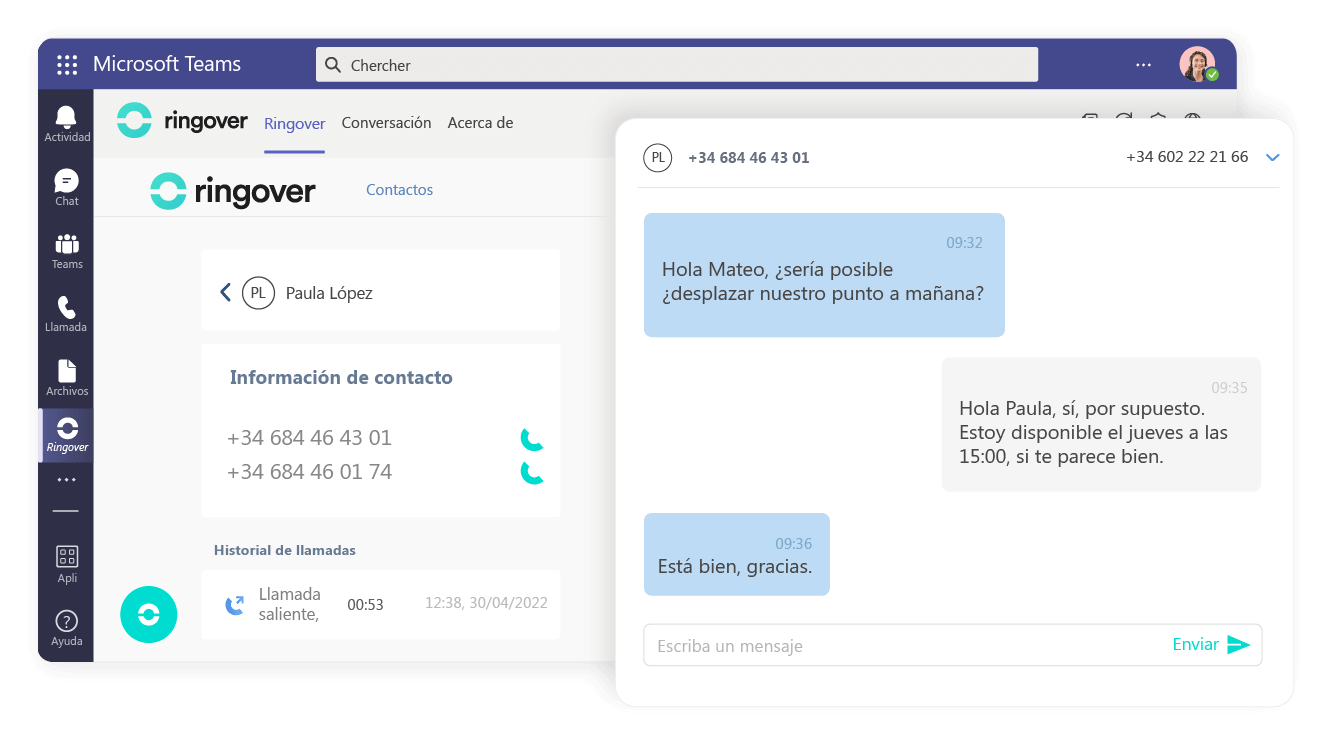
Task: Click the teal Ringover floating call button
Action: click(148, 614)
